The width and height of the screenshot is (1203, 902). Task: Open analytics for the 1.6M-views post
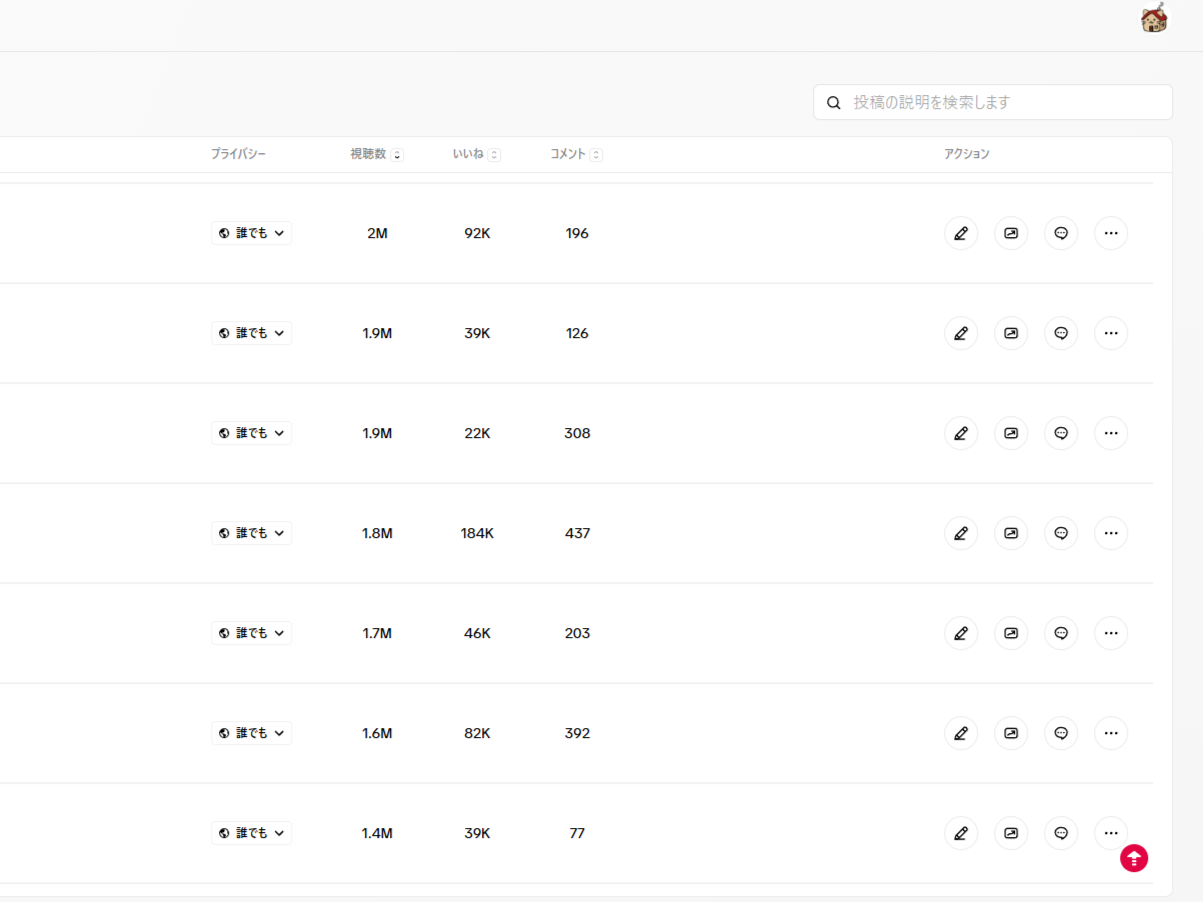click(x=1011, y=733)
